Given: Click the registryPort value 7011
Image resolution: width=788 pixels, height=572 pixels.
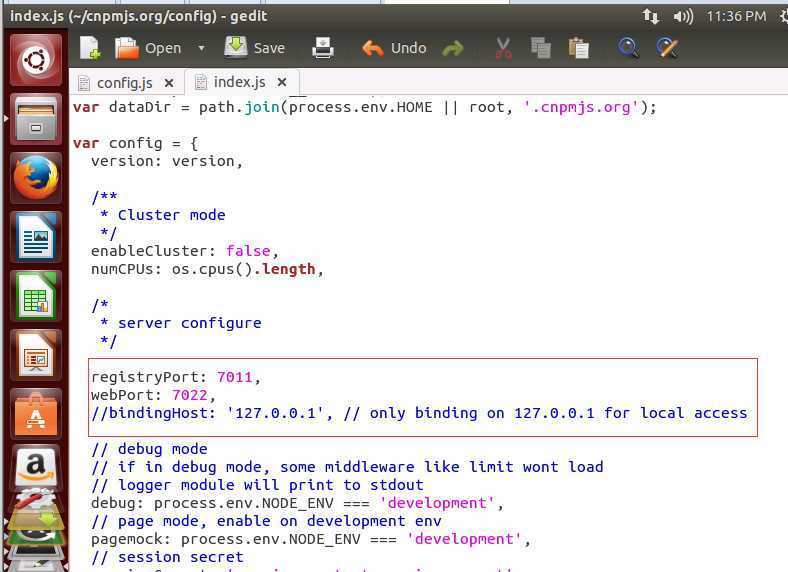Looking at the screenshot, I should [234, 376].
